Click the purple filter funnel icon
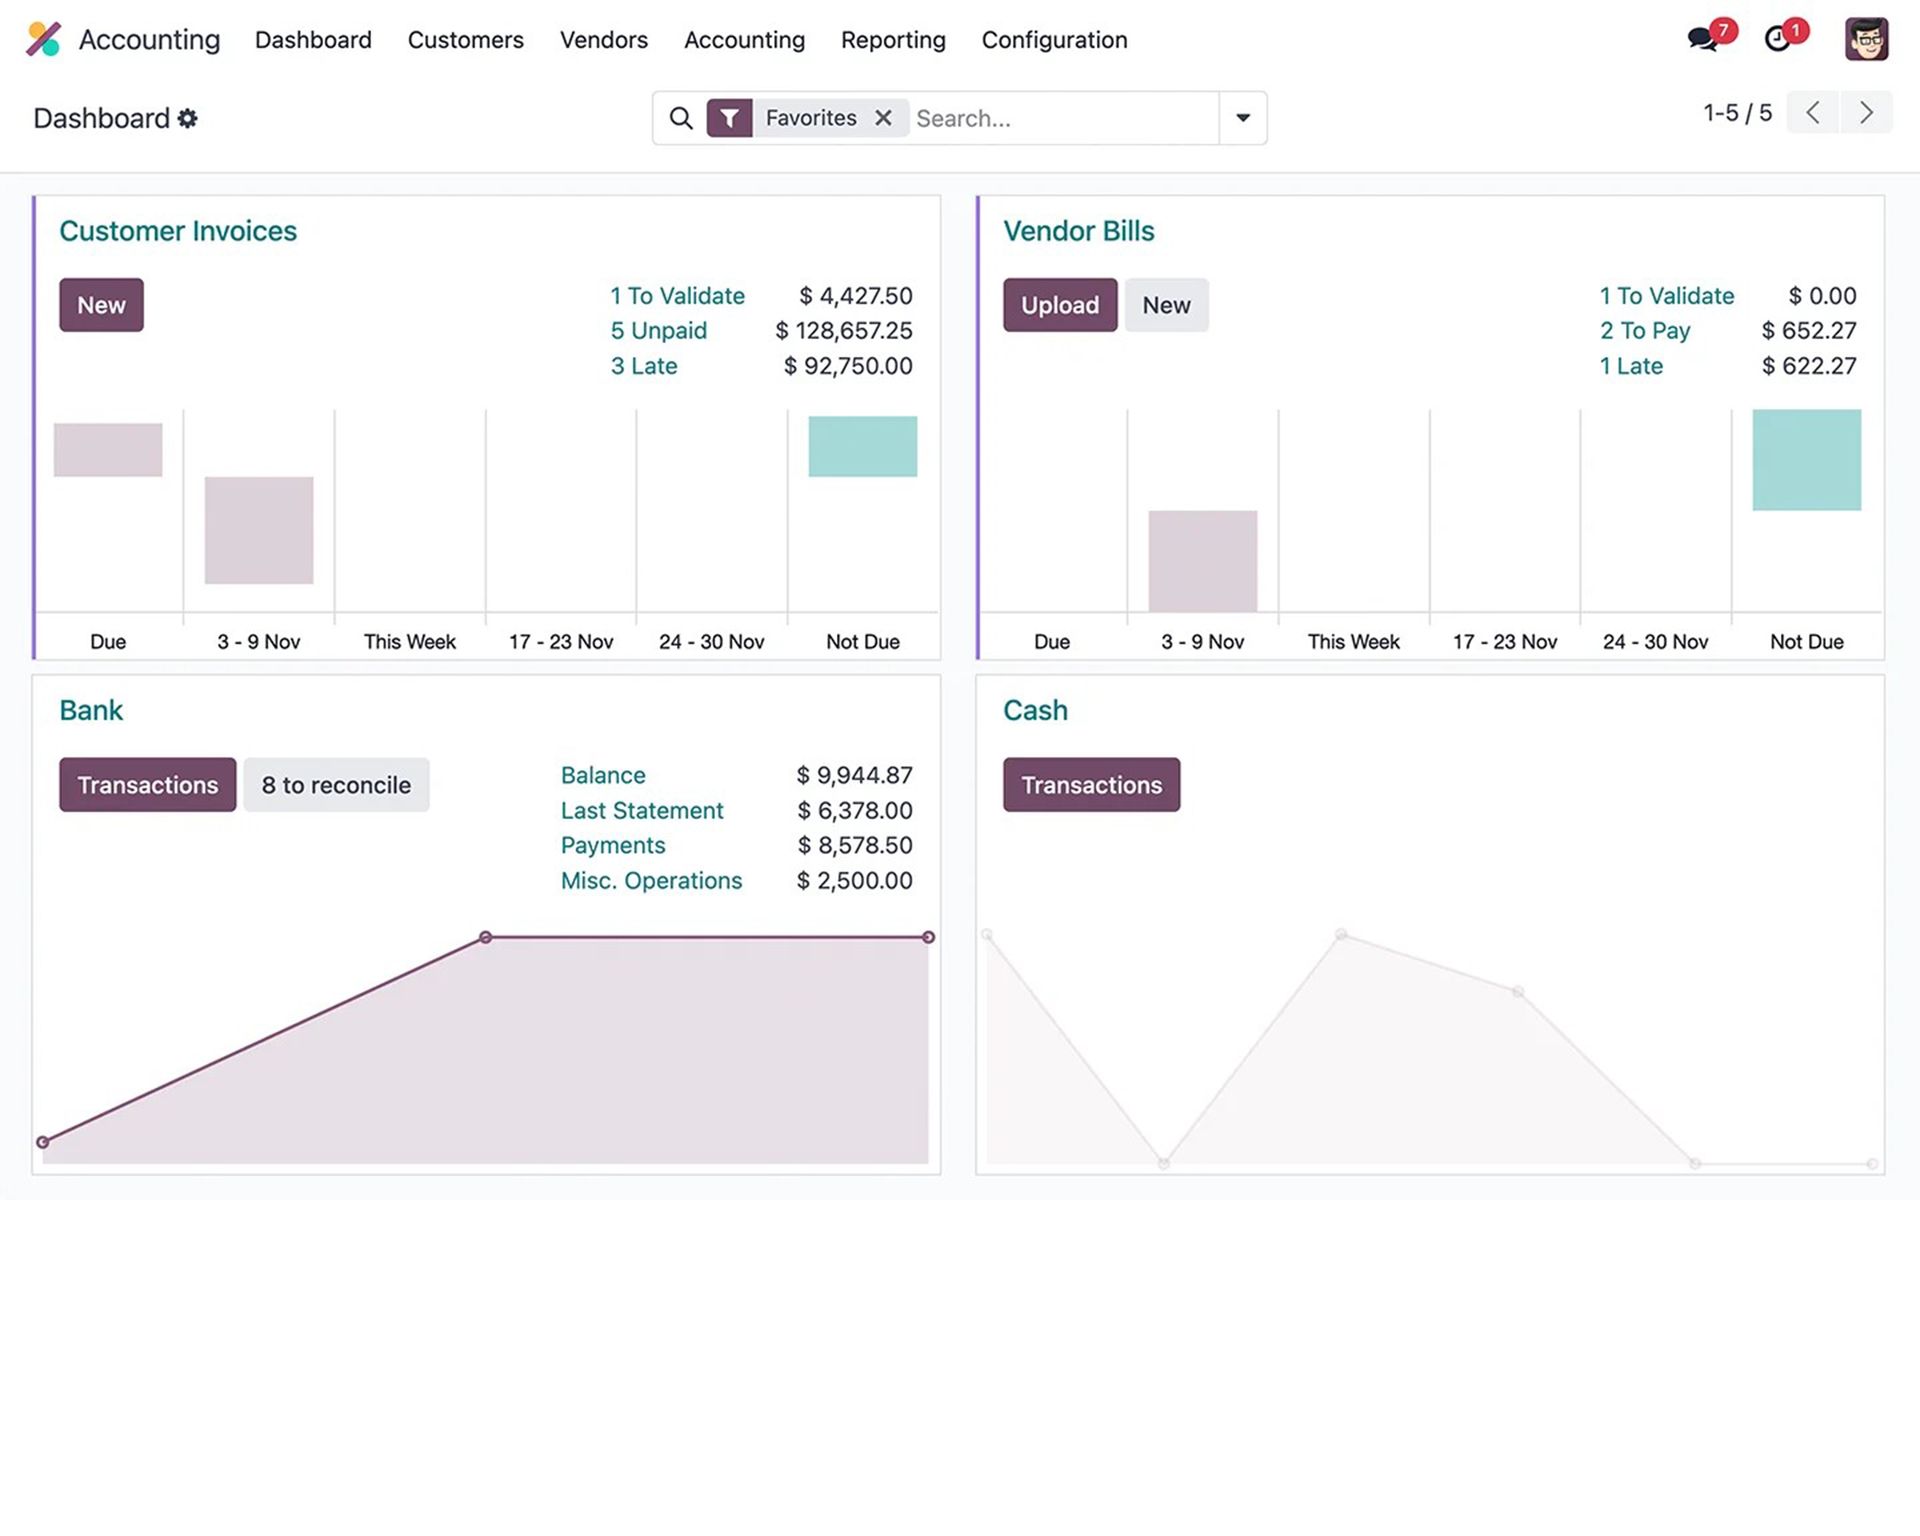This screenshot has height=1536, width=1920. pyautogui.click(x=730, y=118)
